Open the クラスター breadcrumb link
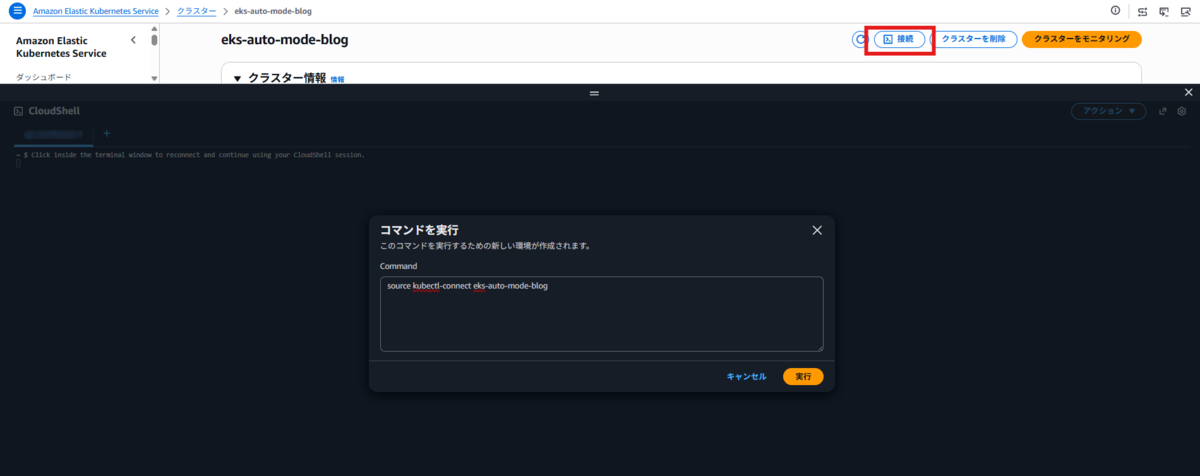The width and height of the screenshot is (1200, 476). [198, 10]
